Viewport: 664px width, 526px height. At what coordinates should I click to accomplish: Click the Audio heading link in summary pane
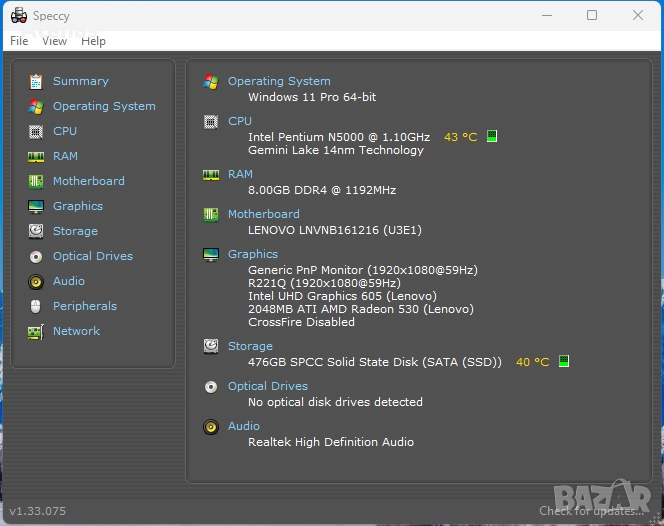tap(243, 426)
